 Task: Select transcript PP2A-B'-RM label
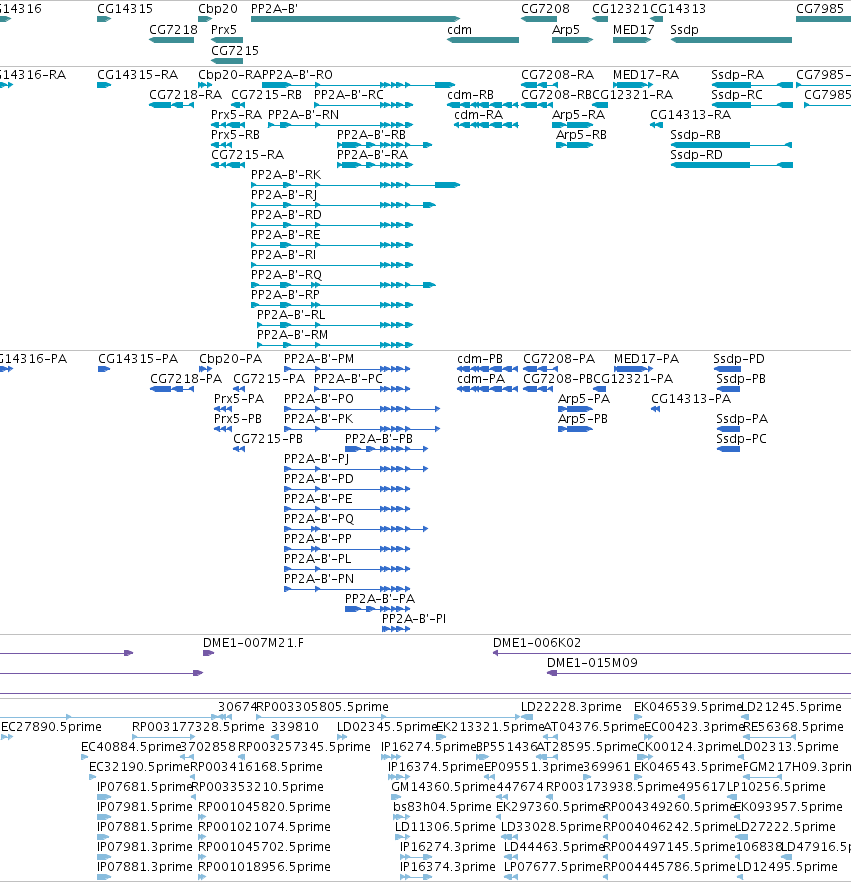pos(292,335)
